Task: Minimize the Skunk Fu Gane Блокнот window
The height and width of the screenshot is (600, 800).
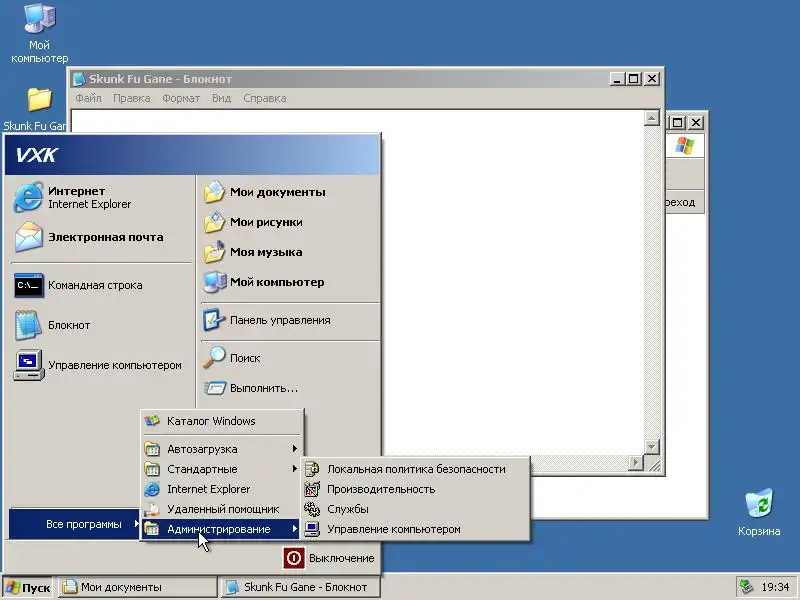Action: [617, 79]
